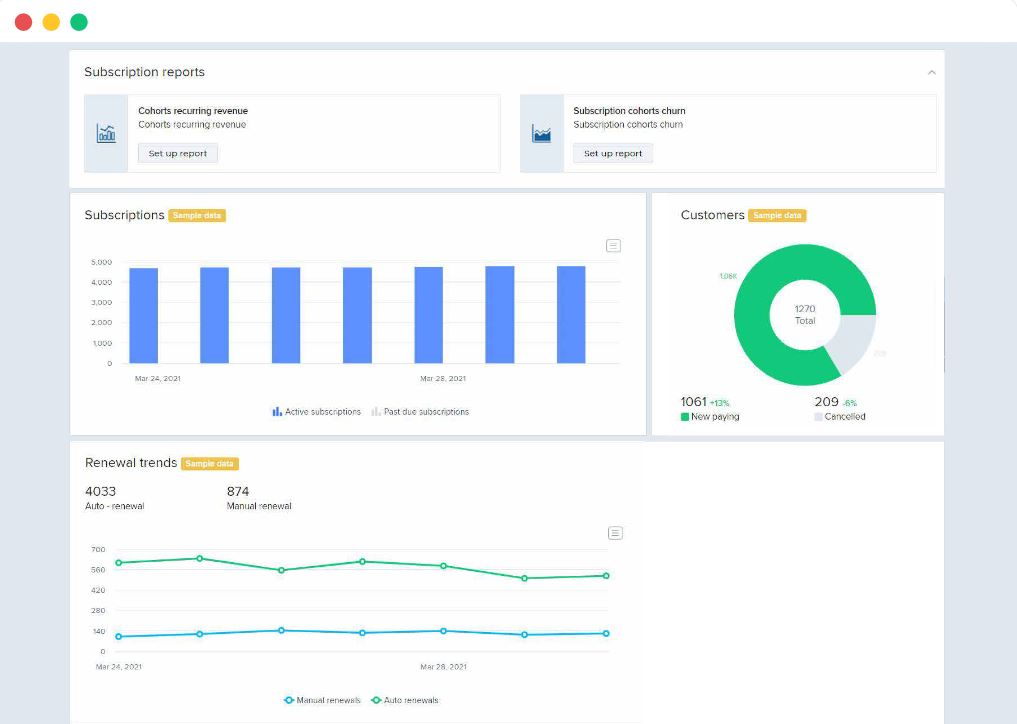Open the Subscriptions chart hamburger menu

(x=613, y=246)
